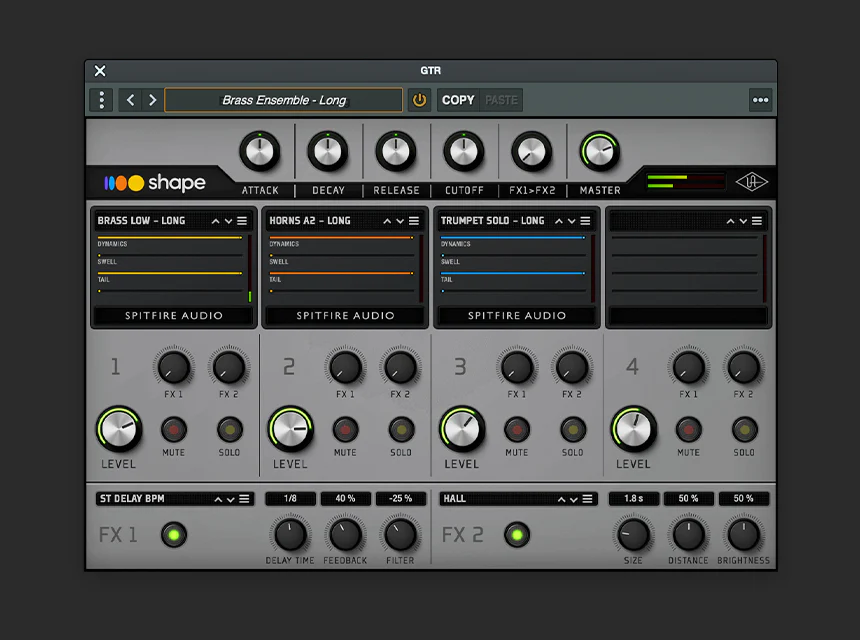
Task: Click the Brass Ensemble - Long preset name field
Action: [x=284, y=100]
